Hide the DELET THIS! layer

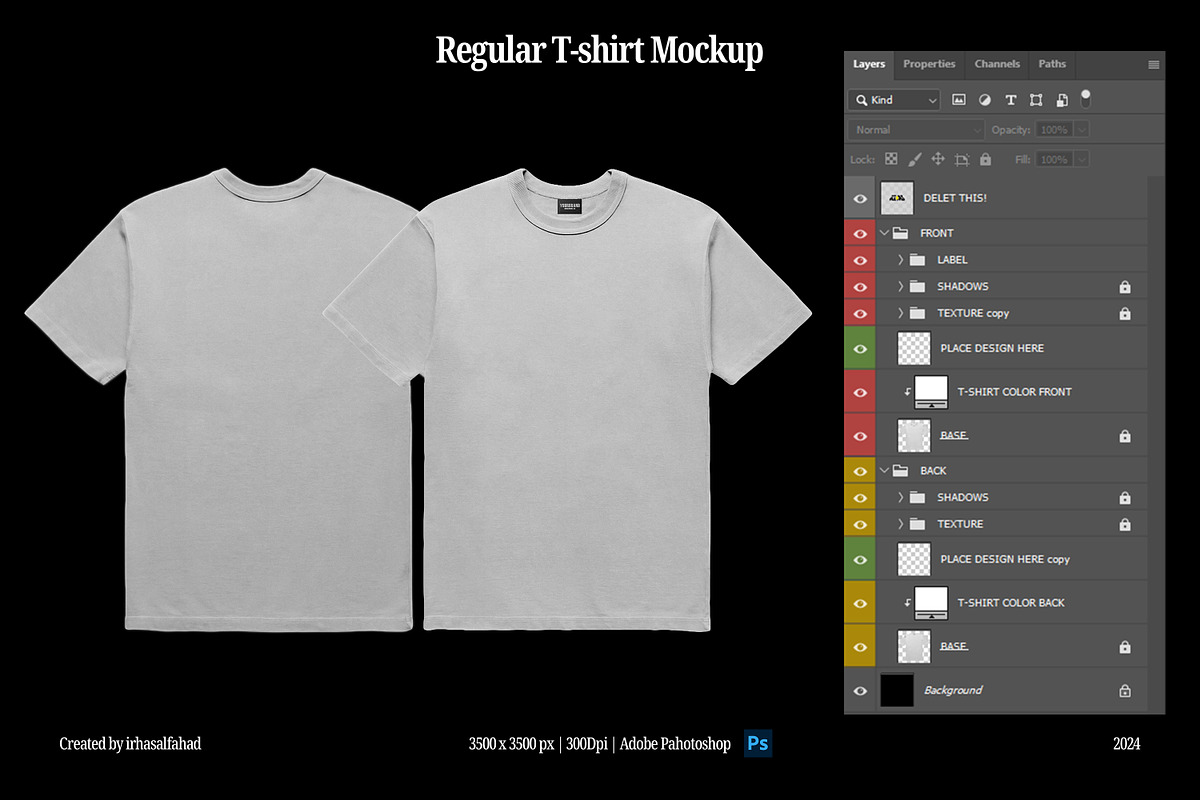[x=860, y=198]
